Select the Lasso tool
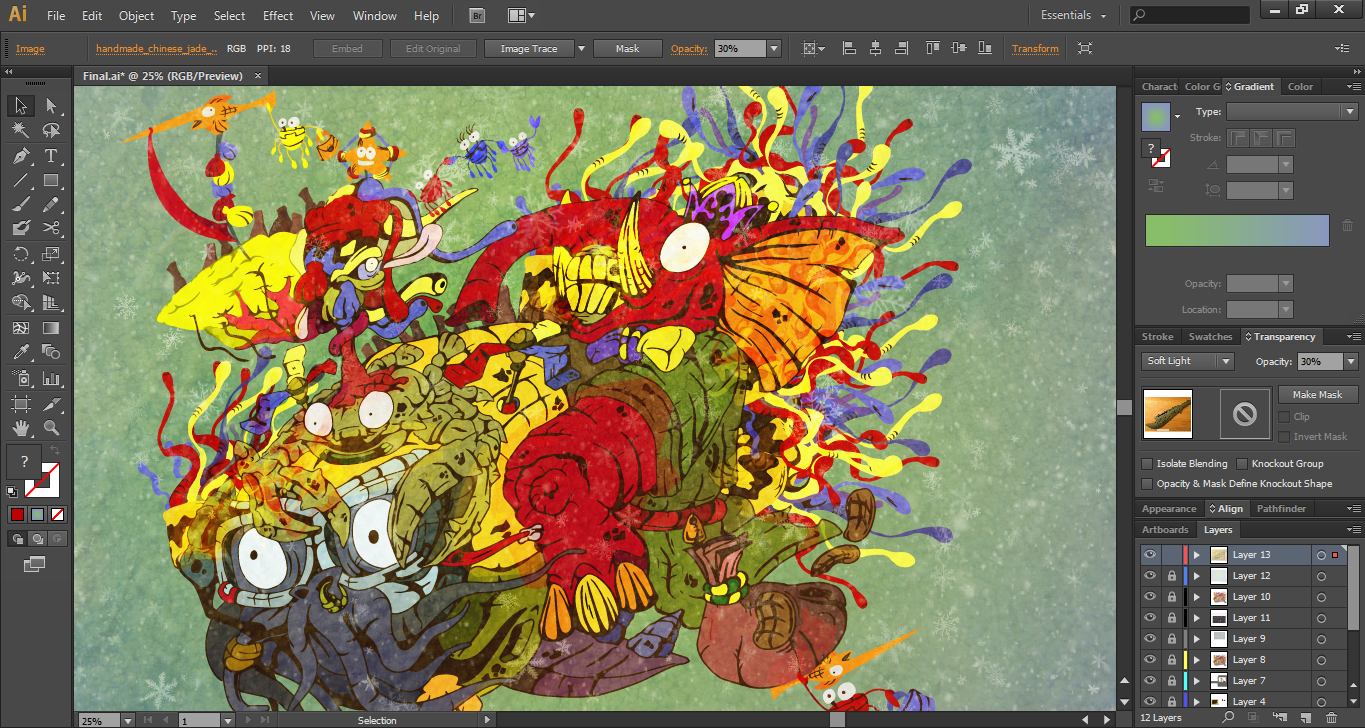Screen dimensions: 1365x728 (51, 130)
